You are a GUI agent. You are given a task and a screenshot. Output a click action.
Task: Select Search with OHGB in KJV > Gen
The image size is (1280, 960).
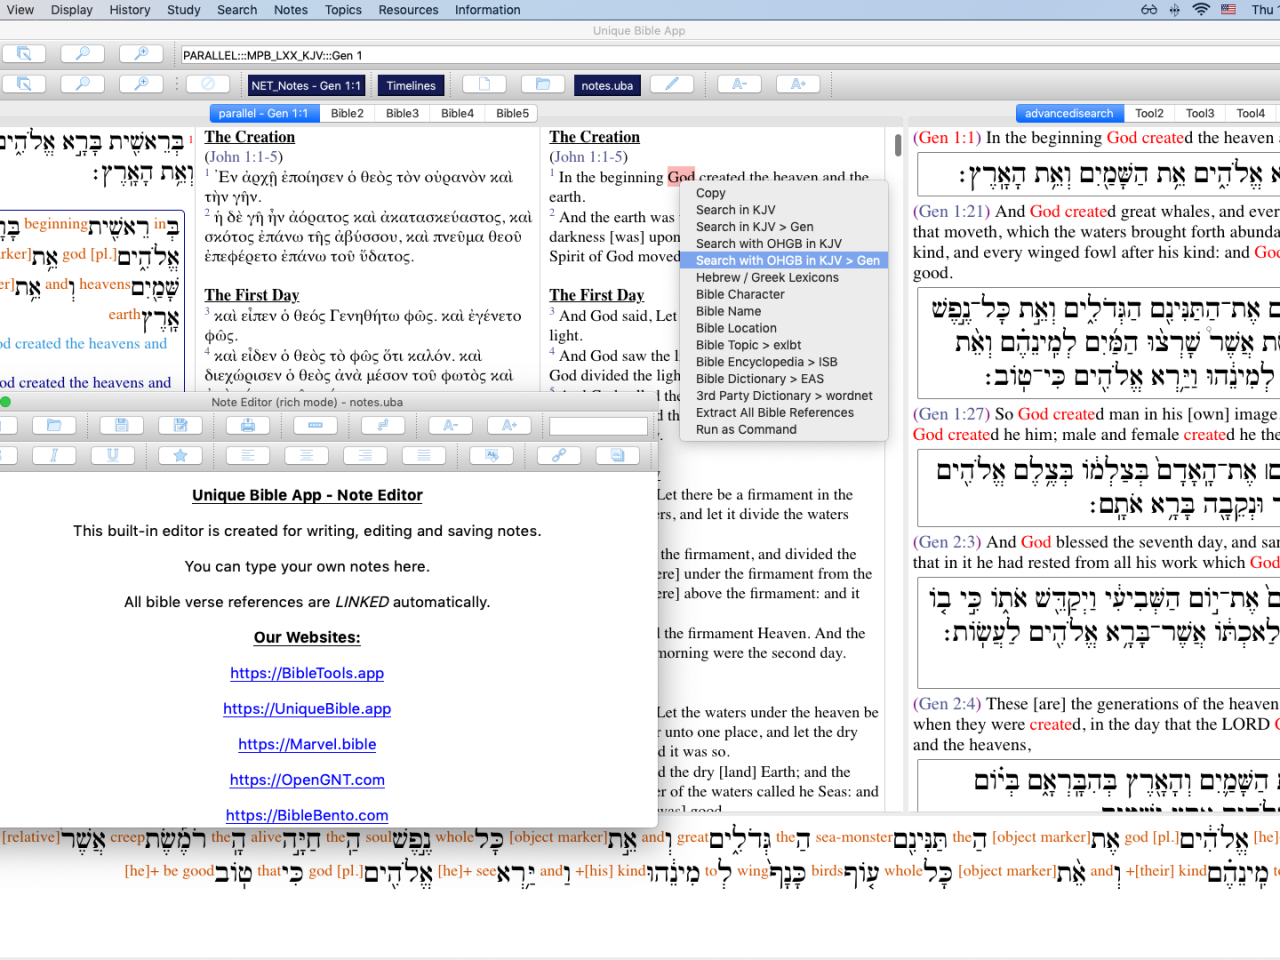click(784, 260)
